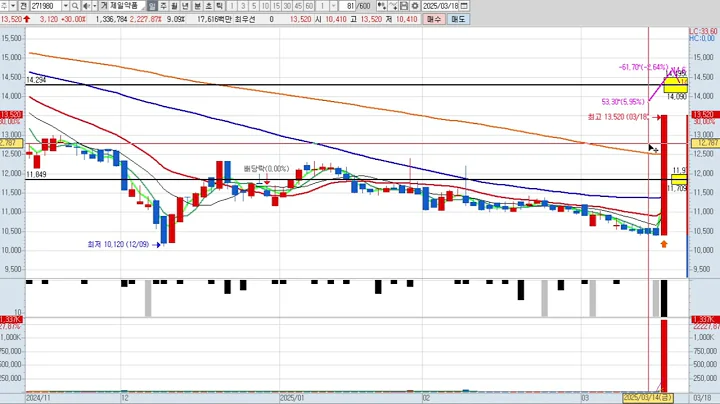Click the tall red volume bar
This screenshot has height=404, width=720.
664,356
